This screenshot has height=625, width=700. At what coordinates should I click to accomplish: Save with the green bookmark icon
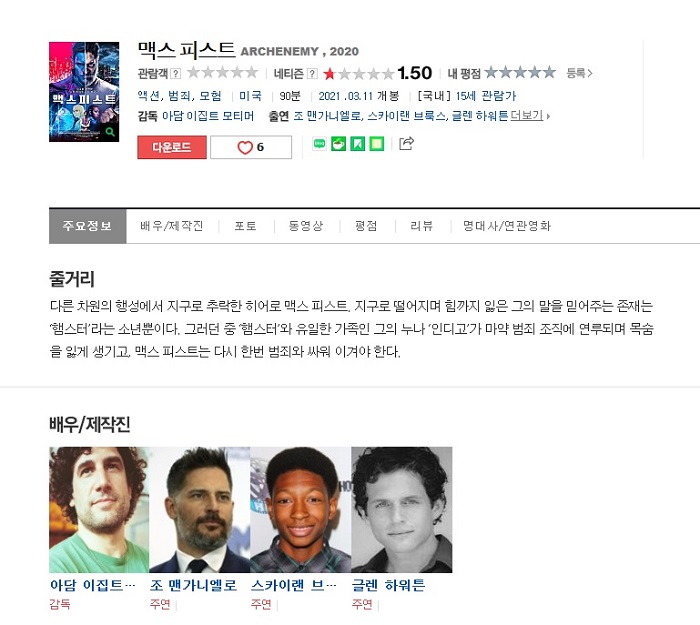tap(358, 144)
